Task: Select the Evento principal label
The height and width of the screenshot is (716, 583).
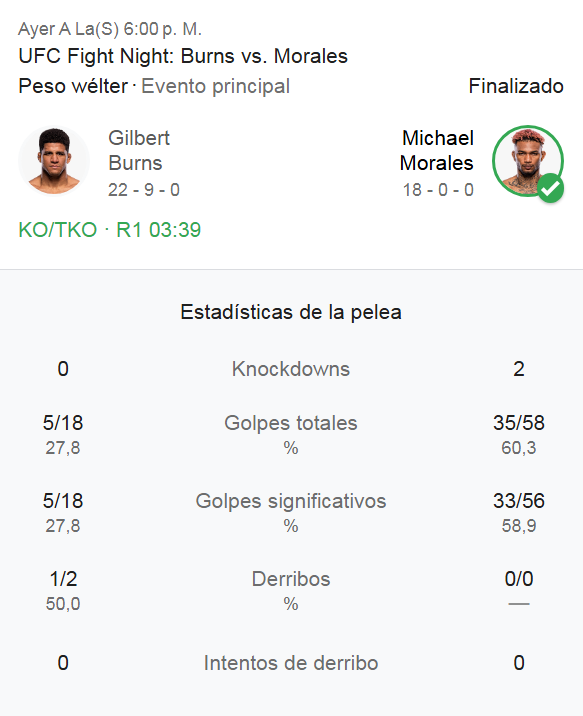Action: (215, 86)
